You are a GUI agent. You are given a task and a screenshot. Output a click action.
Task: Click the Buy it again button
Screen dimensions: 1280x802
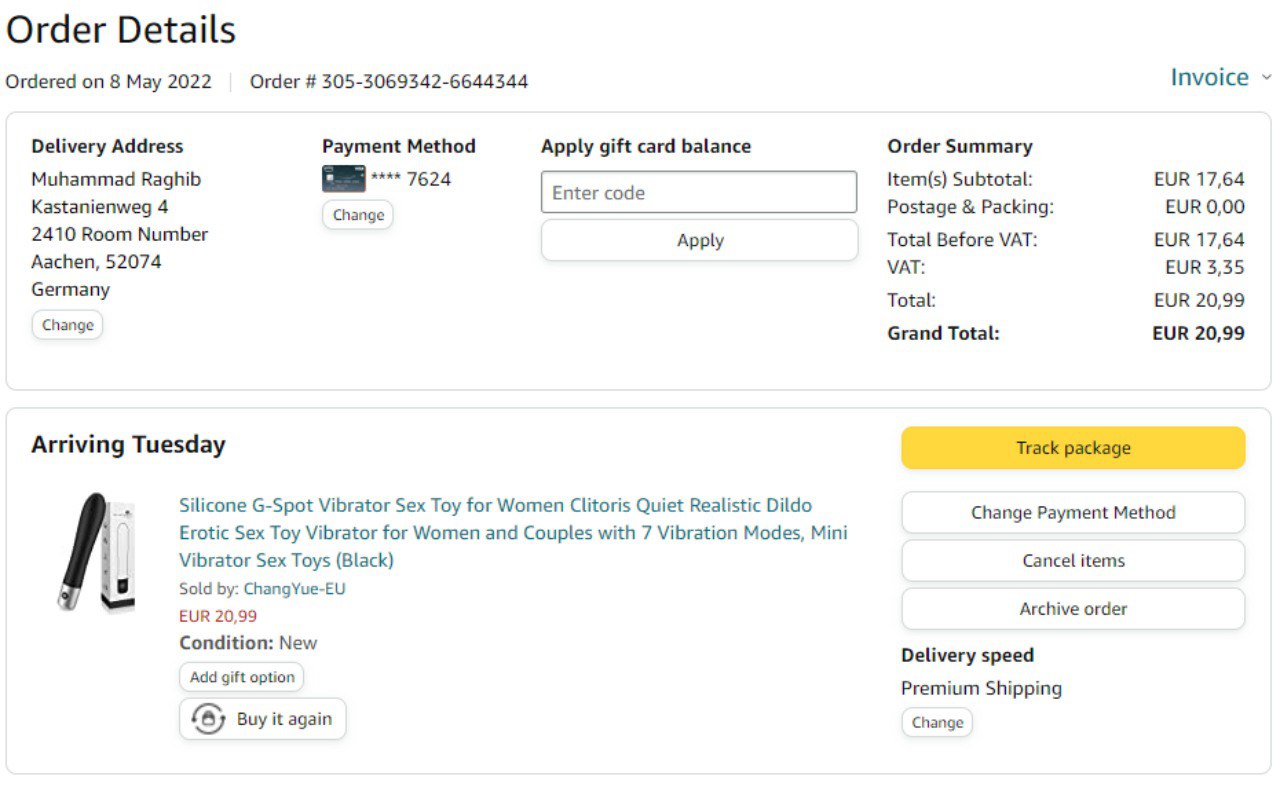click(x=263, y=719)
